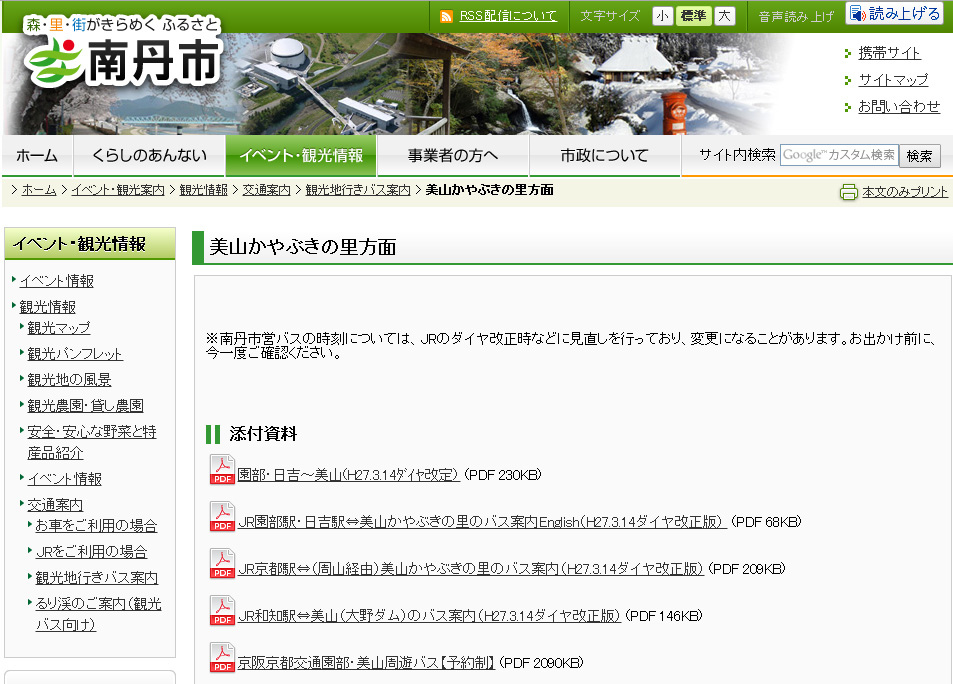Click the 美山かやぶきの里方面 page heading

(x=303, y=247)
